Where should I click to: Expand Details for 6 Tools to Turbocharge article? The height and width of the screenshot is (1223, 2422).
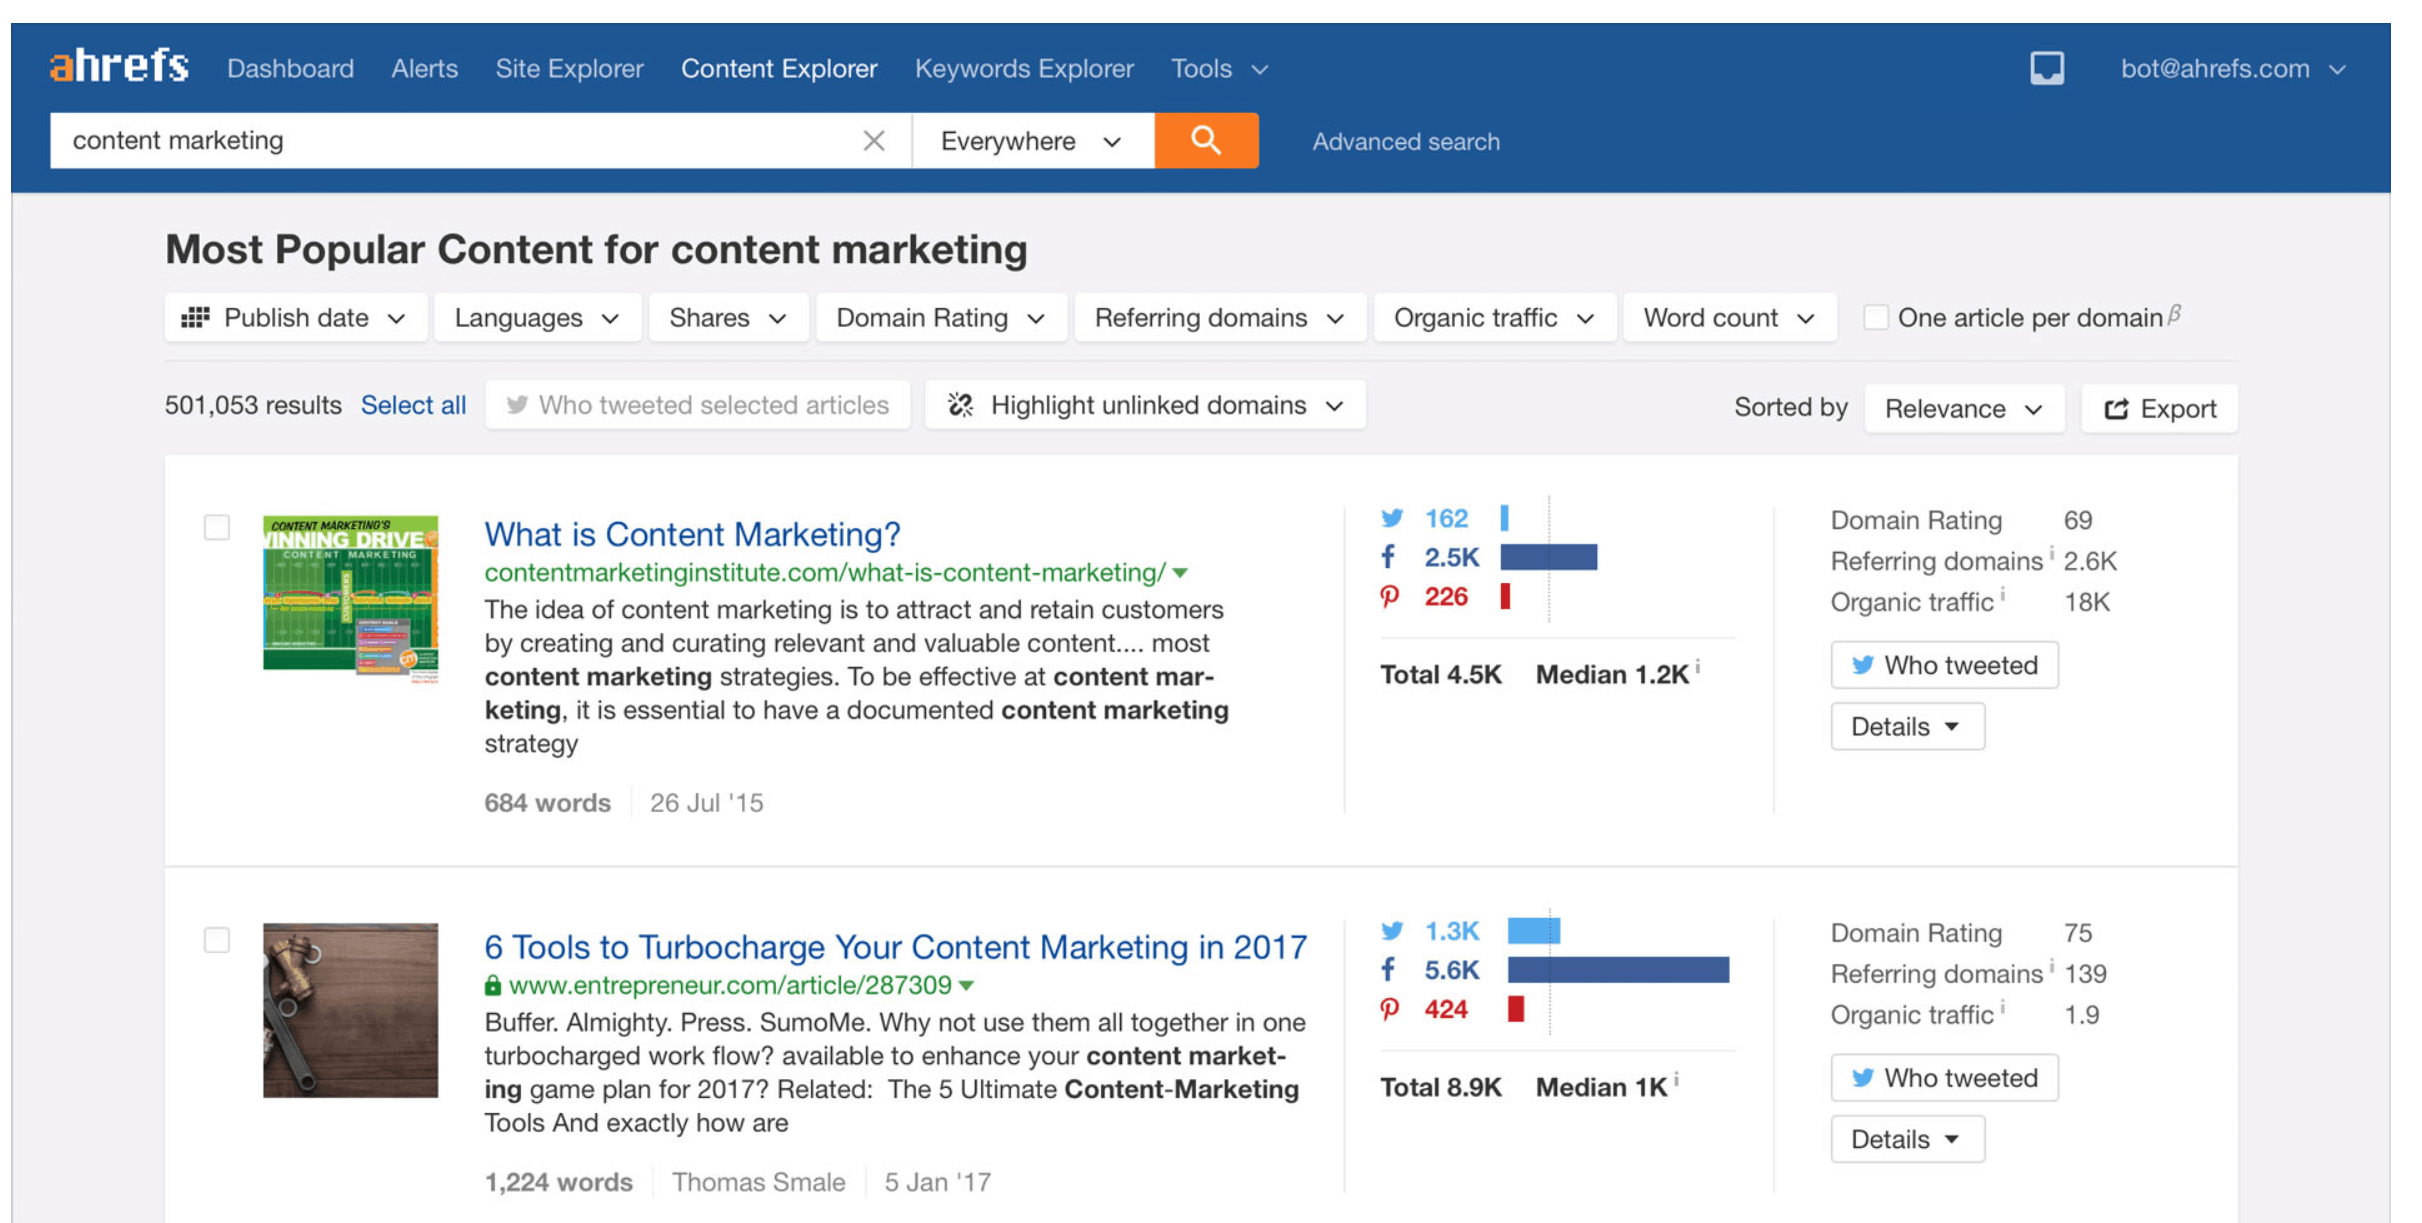click(1907, 1139)
